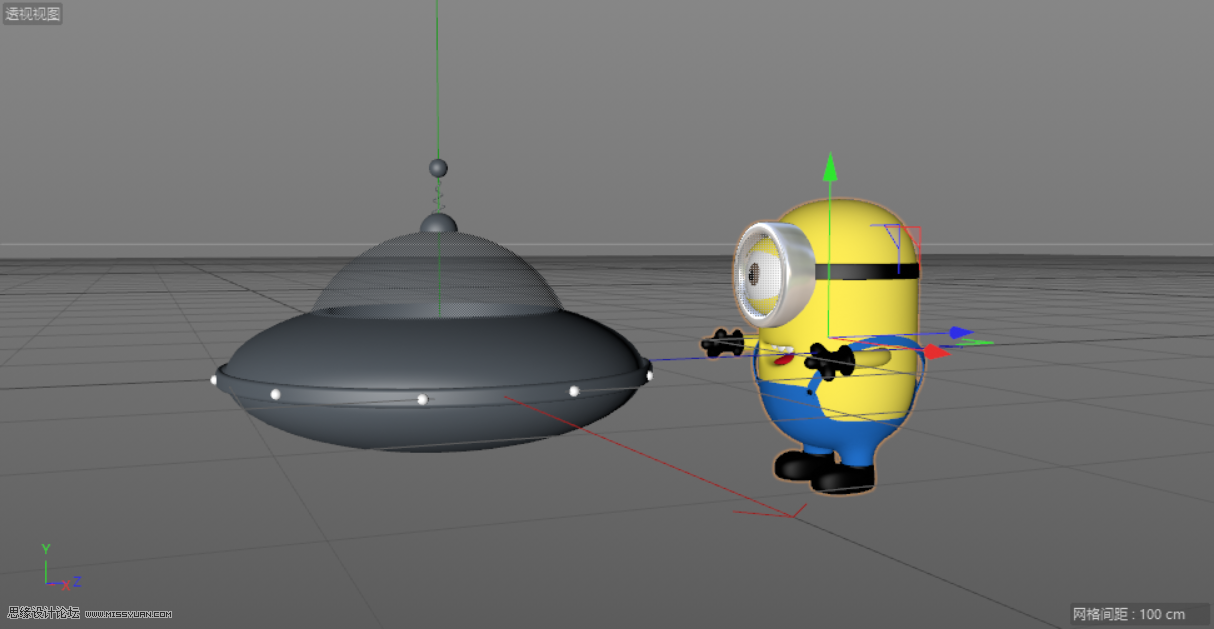Click the blue Z-axis arrow handle

(960, 333)
